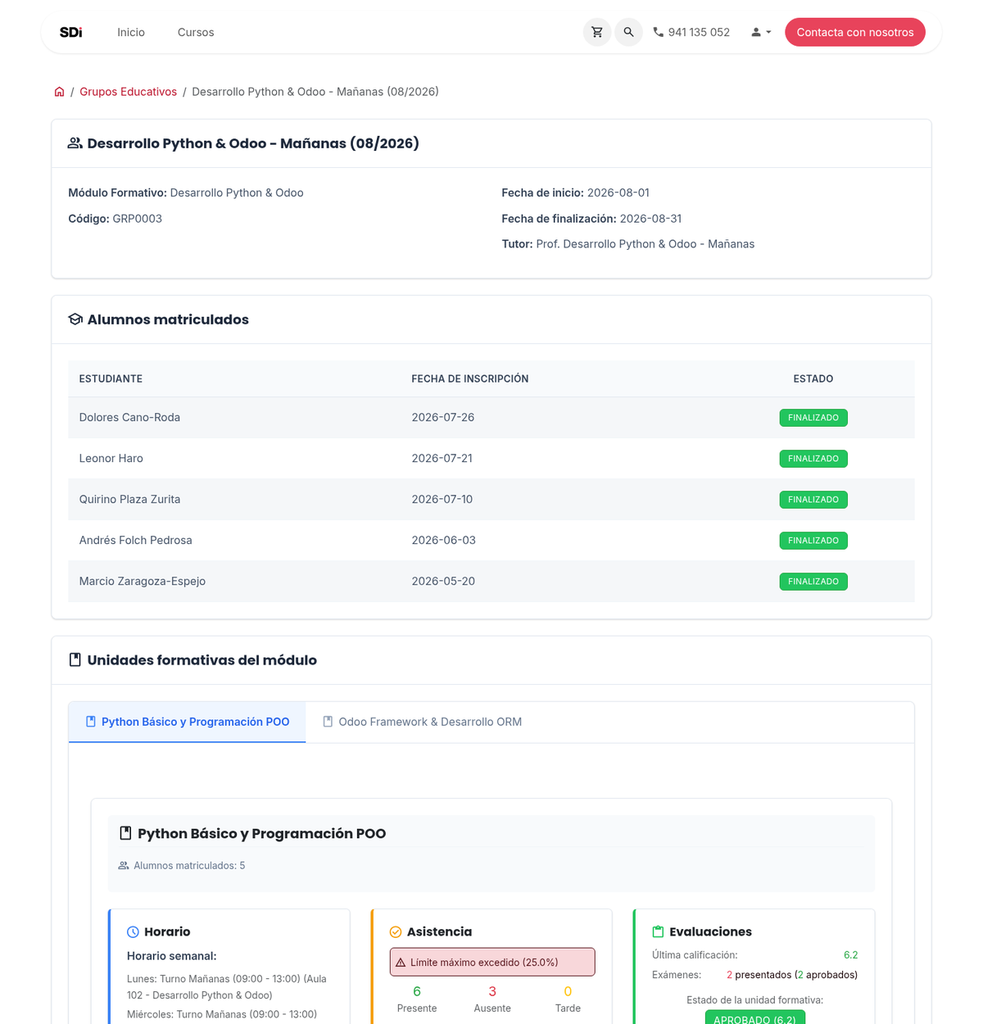Click the student name Andrés Folch Pedrosa

click(135, 540)
